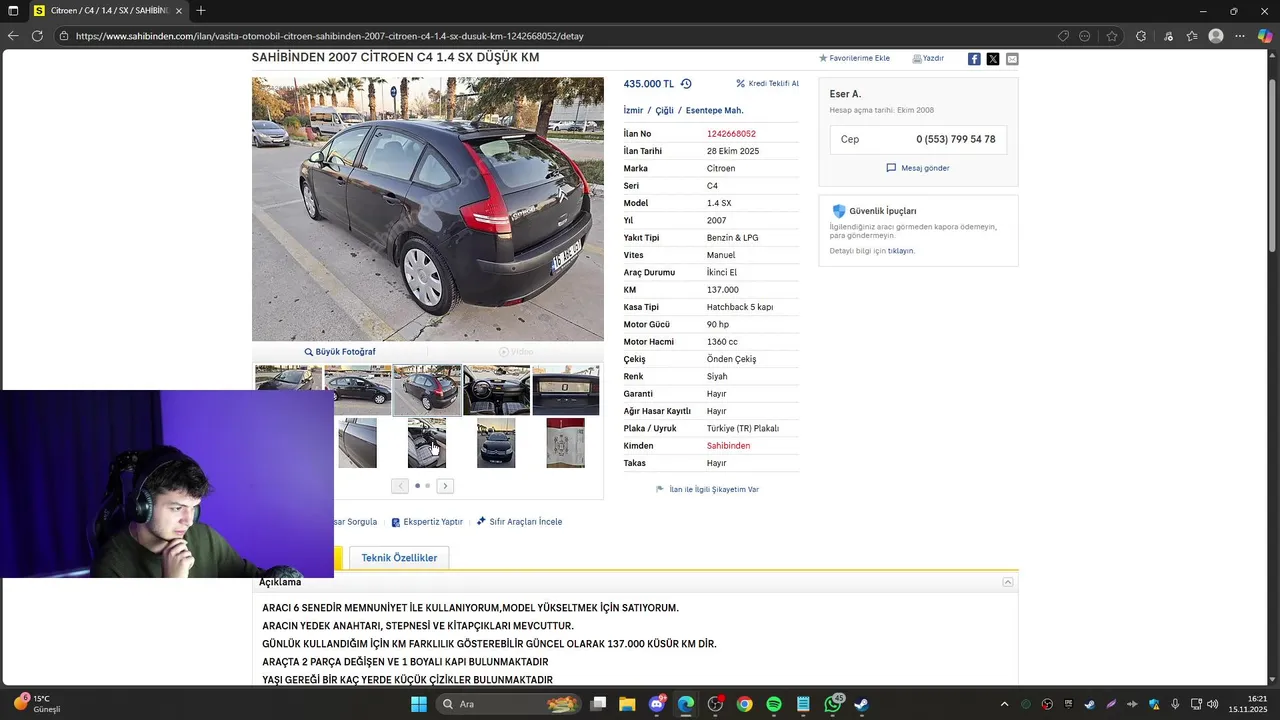Screen dimensions: 1280x720
Task: Click the Yazdır print link
Action: 928,59
